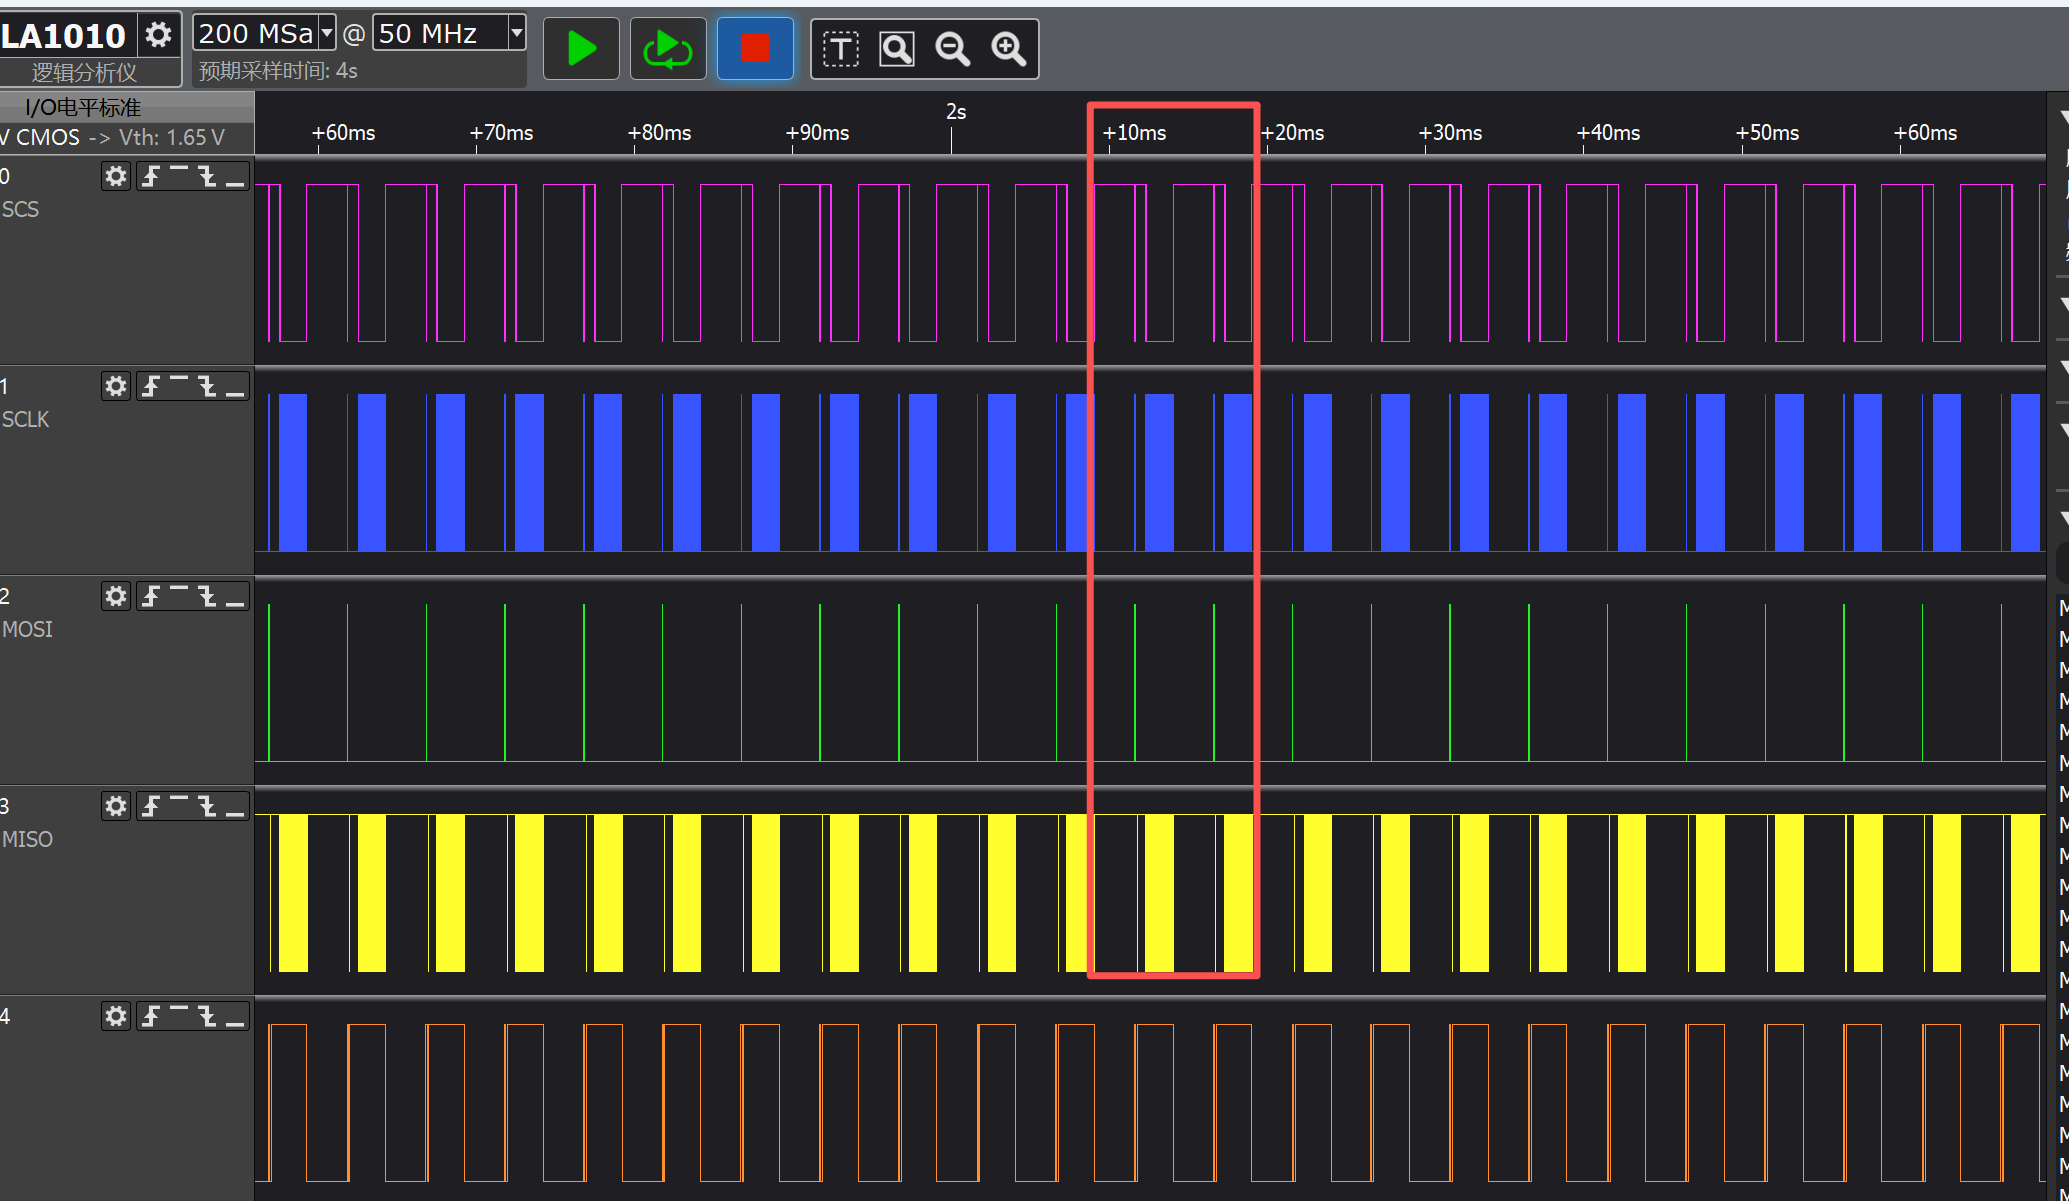Open MOSI channel 2 settings gear
Image resolution: width=2069 pixels, height=1201 pixels.
(116, 597)
